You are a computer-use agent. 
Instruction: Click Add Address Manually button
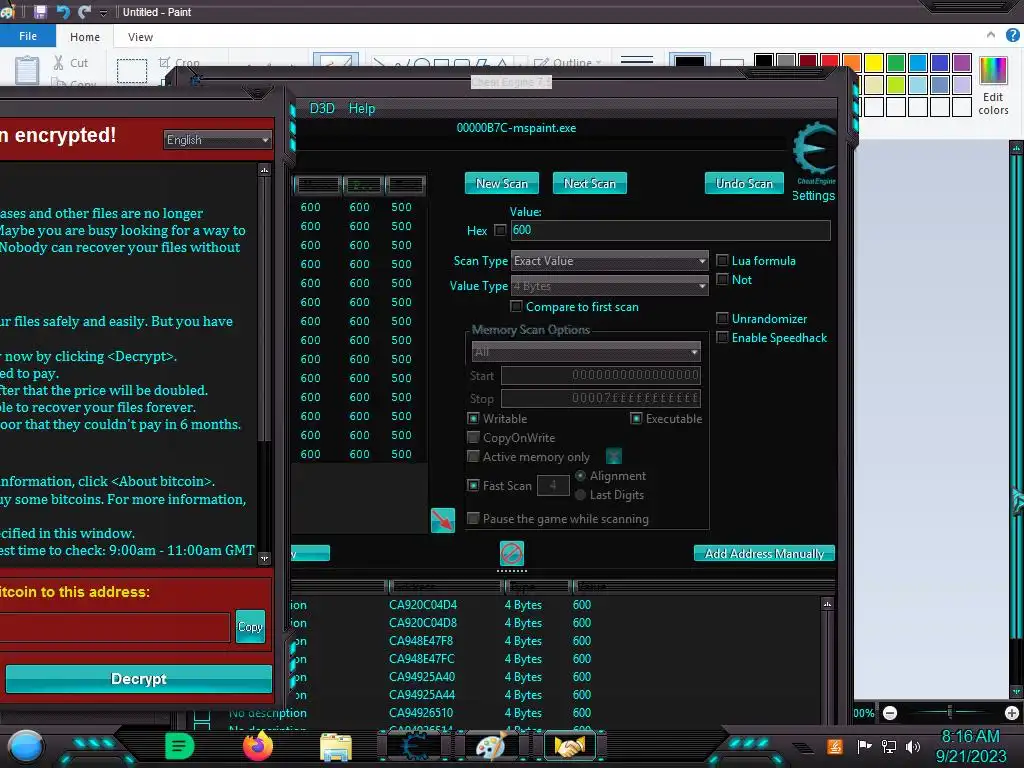click(x=764, y=554)
